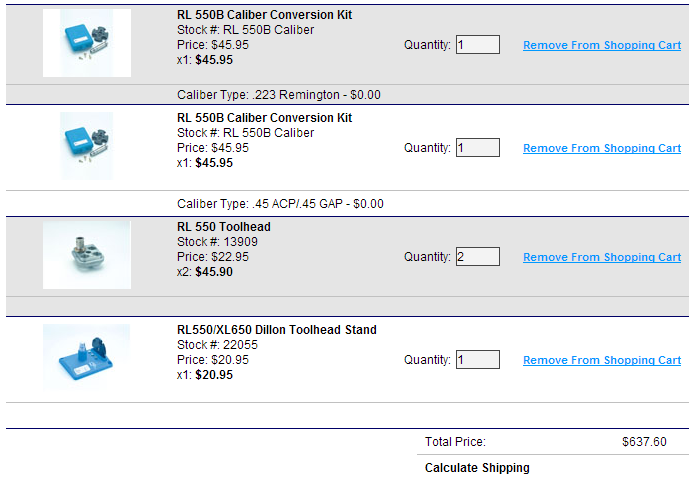The image size is (694, 479).
Task: Remove the .223 Remington kit from cart
Action: click(602, 45)
